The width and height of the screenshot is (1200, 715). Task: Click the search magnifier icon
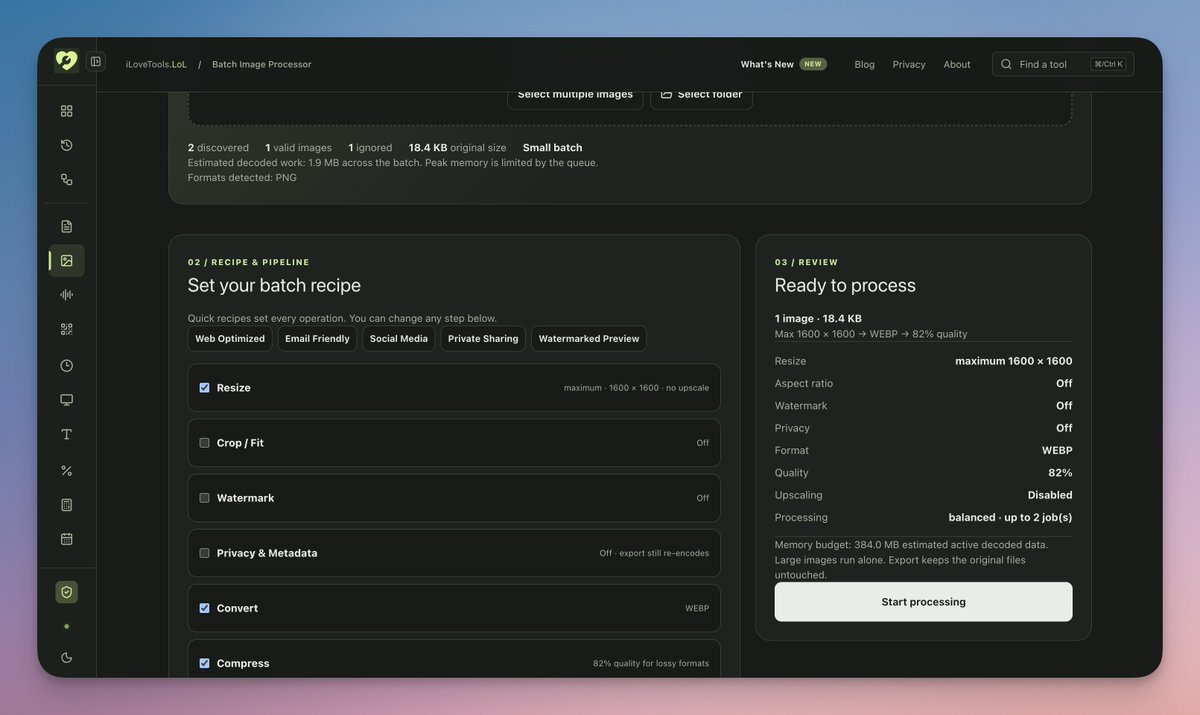(1006, 64)
